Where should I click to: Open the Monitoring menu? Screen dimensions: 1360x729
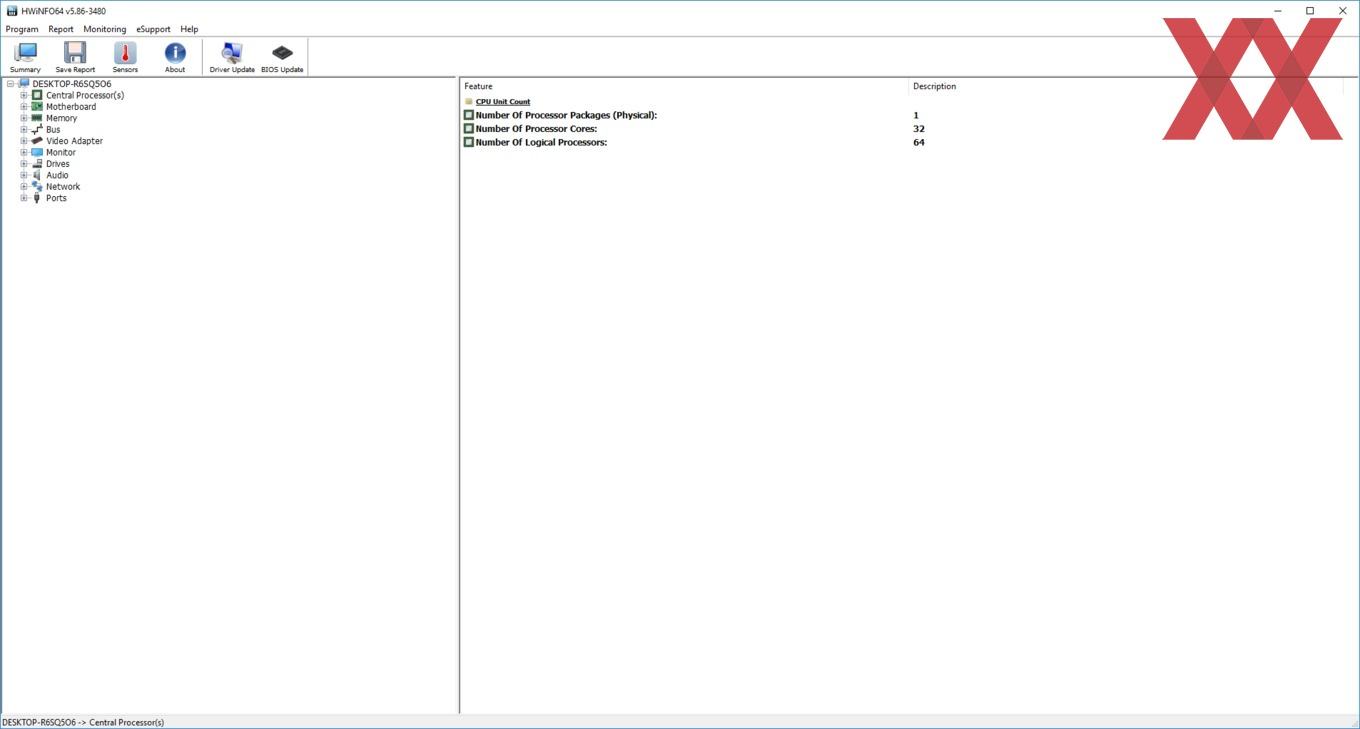[x=105, y=29]
